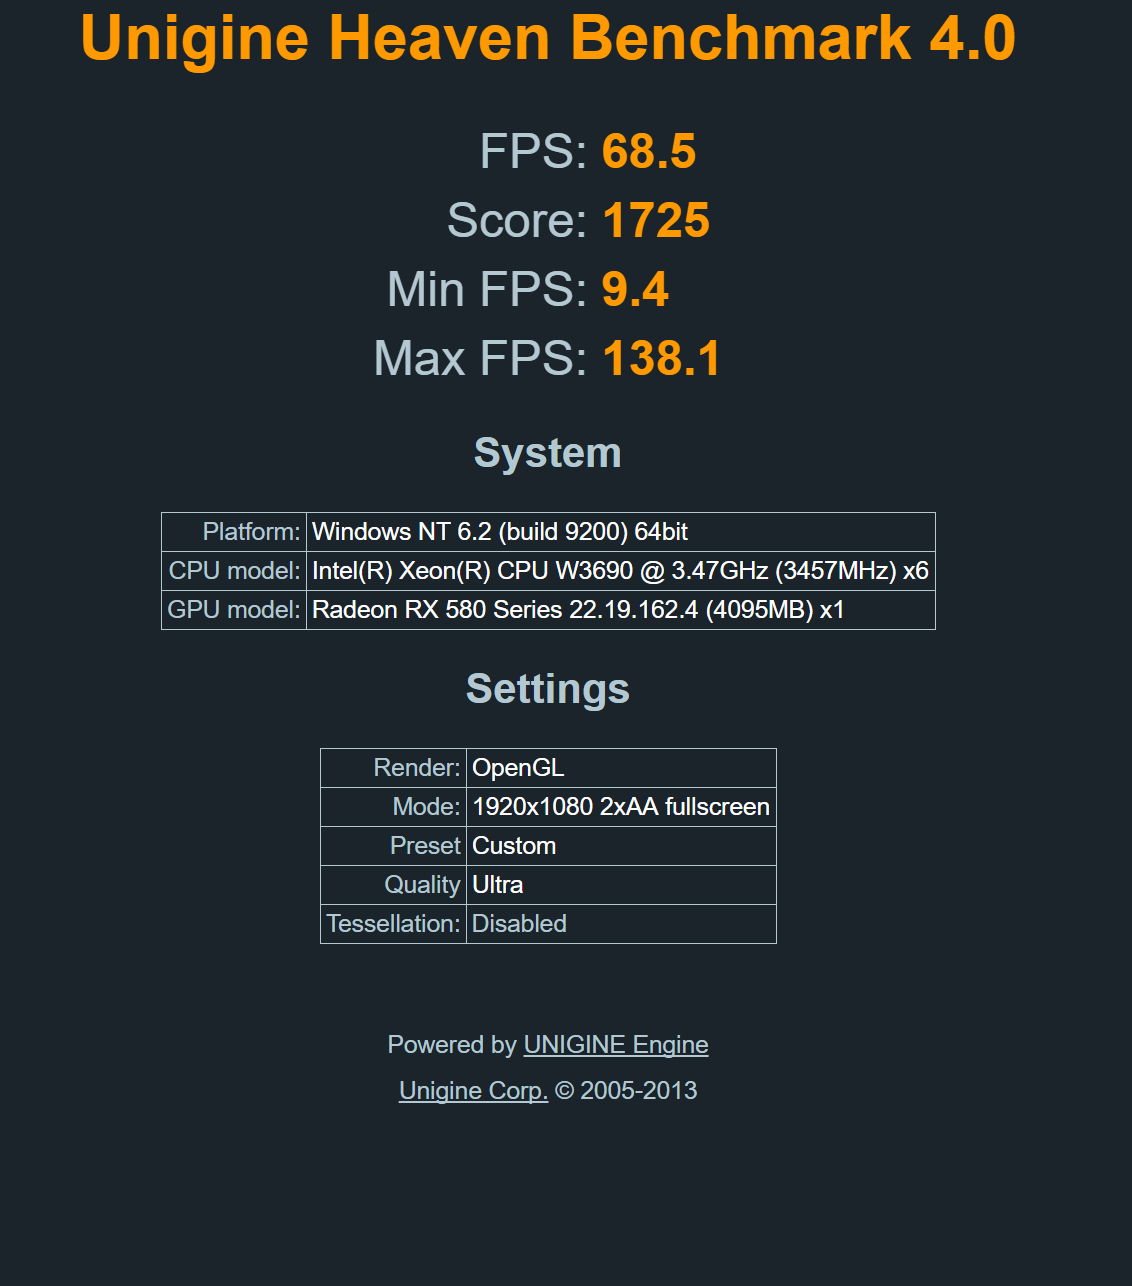Click the Score: label

[x=517, y=221]
